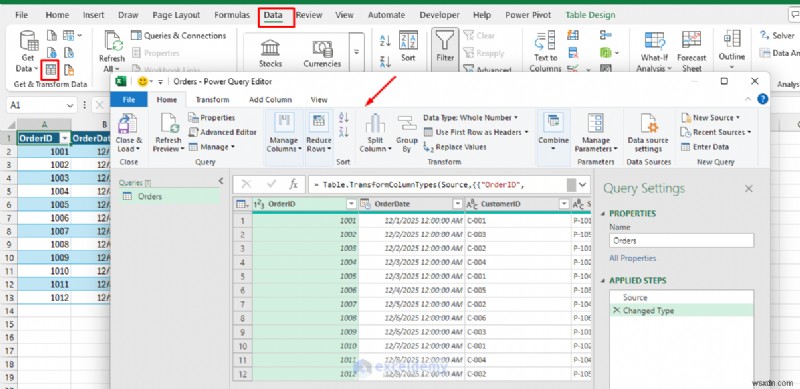Click Power Query formula bar text
This screenshot has width=800, height=389.
tap(420, 185)
